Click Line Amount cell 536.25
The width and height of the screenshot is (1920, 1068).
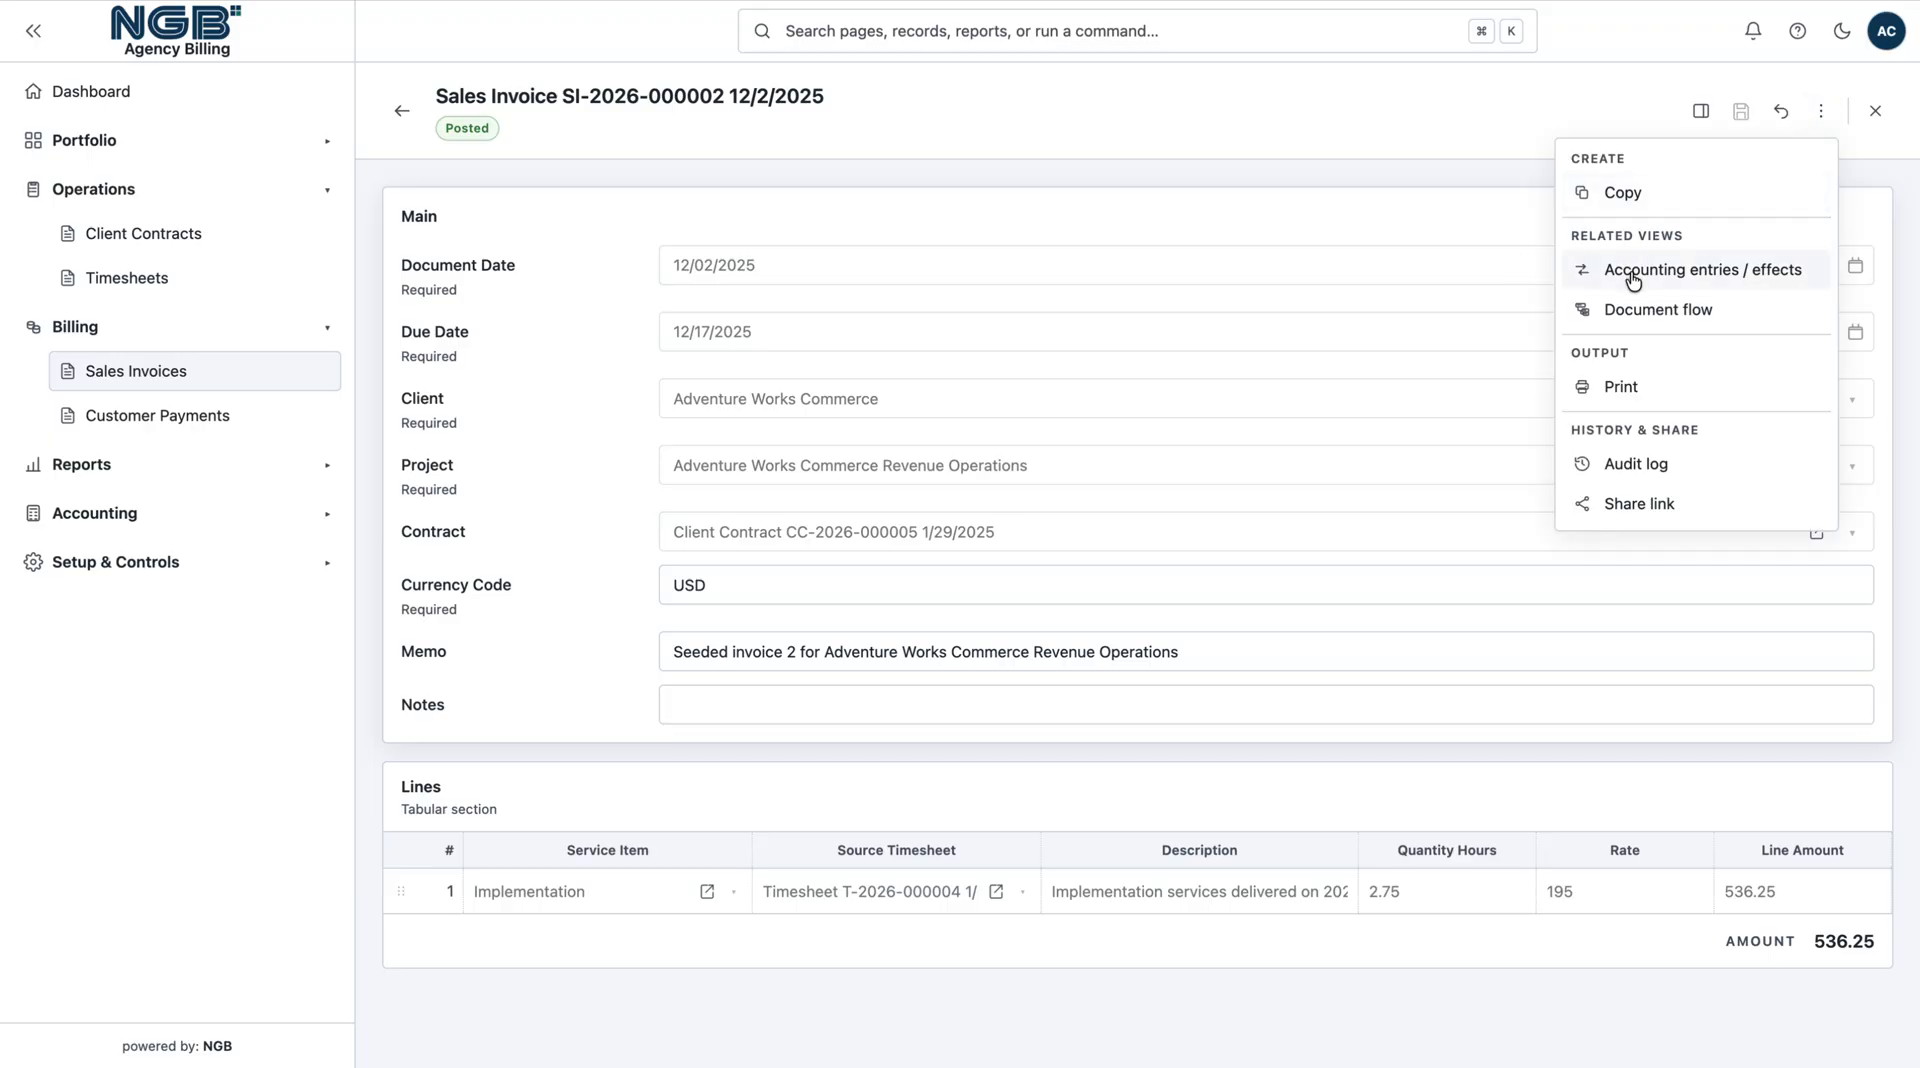pyautogui.click(x=1803, y=892)
